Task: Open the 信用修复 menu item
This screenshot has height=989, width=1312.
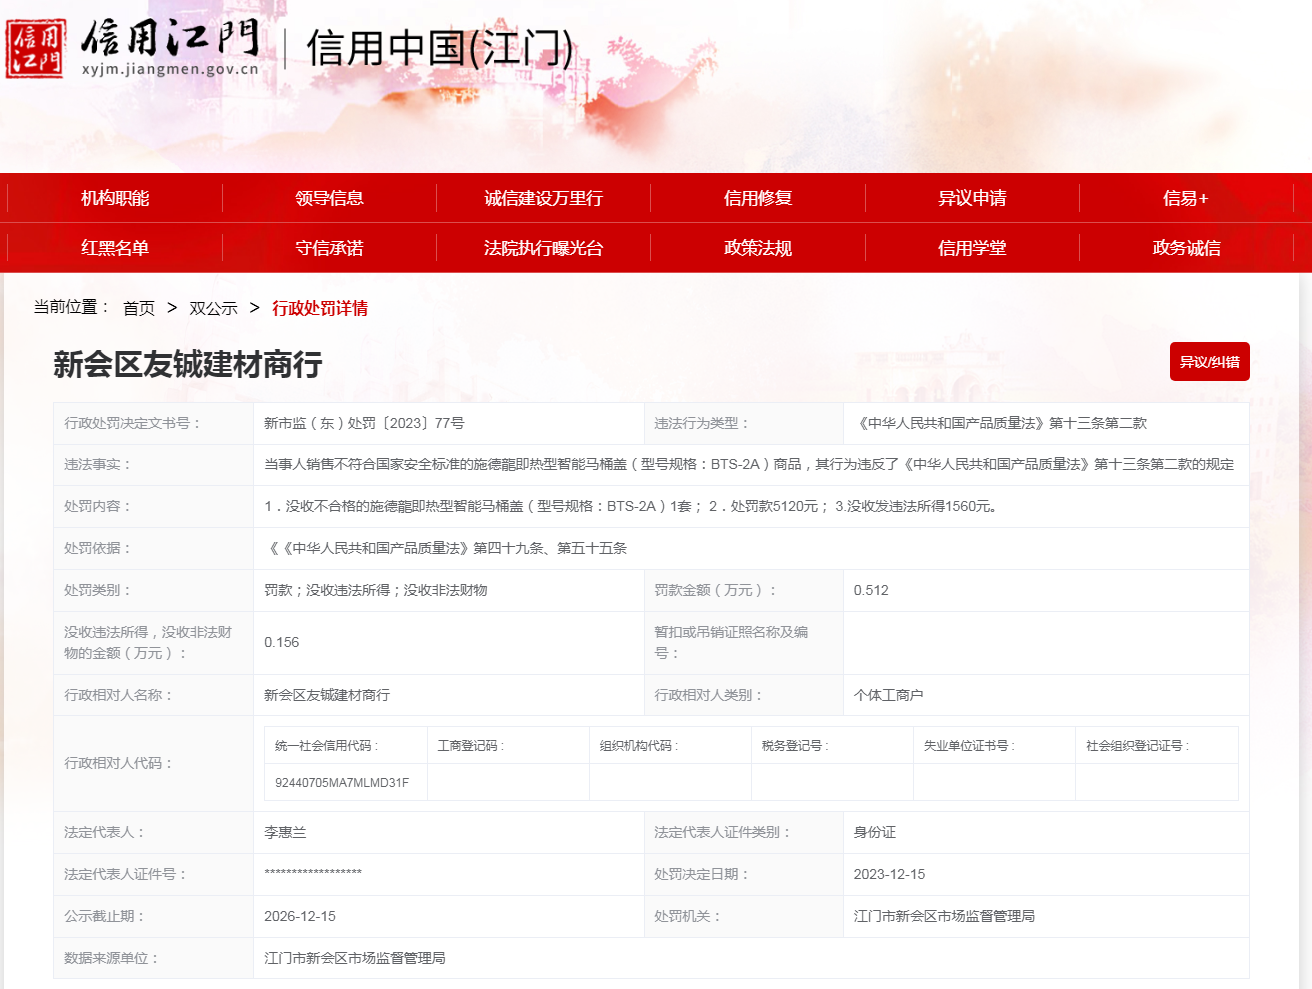Action: [758, 198]
